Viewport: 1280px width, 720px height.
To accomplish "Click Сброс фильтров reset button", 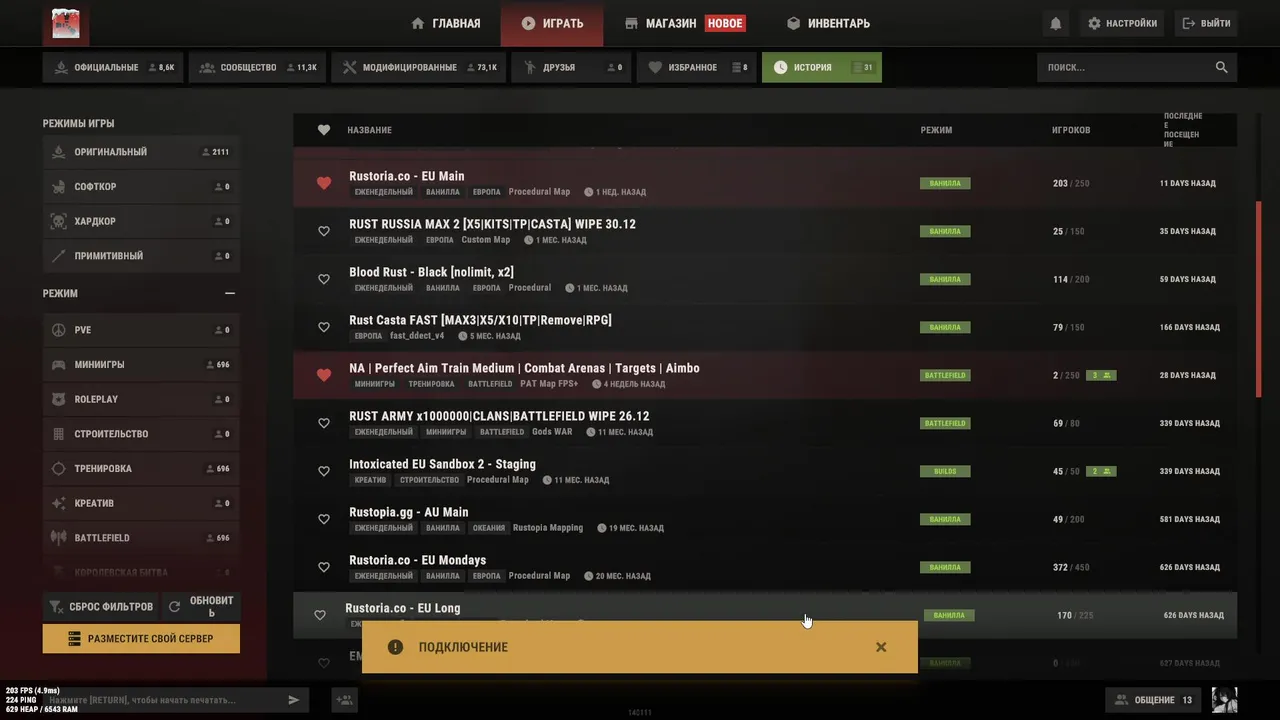I will [x=101, y=606].
